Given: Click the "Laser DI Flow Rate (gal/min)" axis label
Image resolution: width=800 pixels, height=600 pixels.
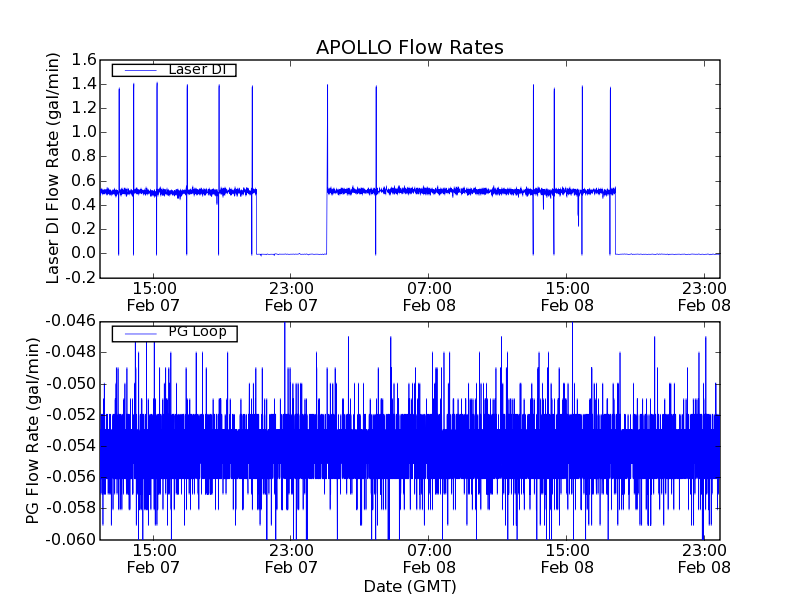Looking at the screenshot, I should (x=53, y=168).
